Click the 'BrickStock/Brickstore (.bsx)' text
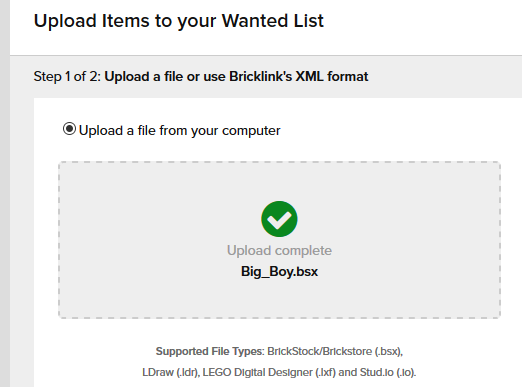522x387 pixels. tap(334, 351)
